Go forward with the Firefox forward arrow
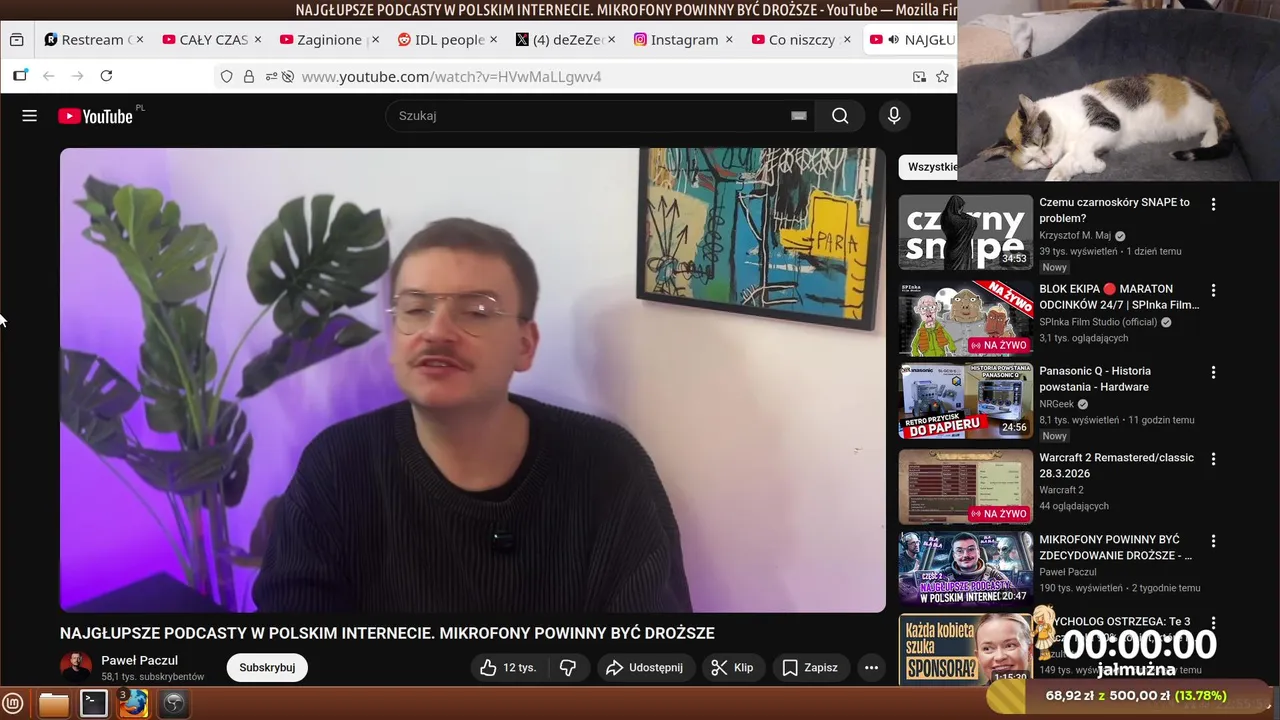Screen dimensions: 1280x720 tap(77, 76)
